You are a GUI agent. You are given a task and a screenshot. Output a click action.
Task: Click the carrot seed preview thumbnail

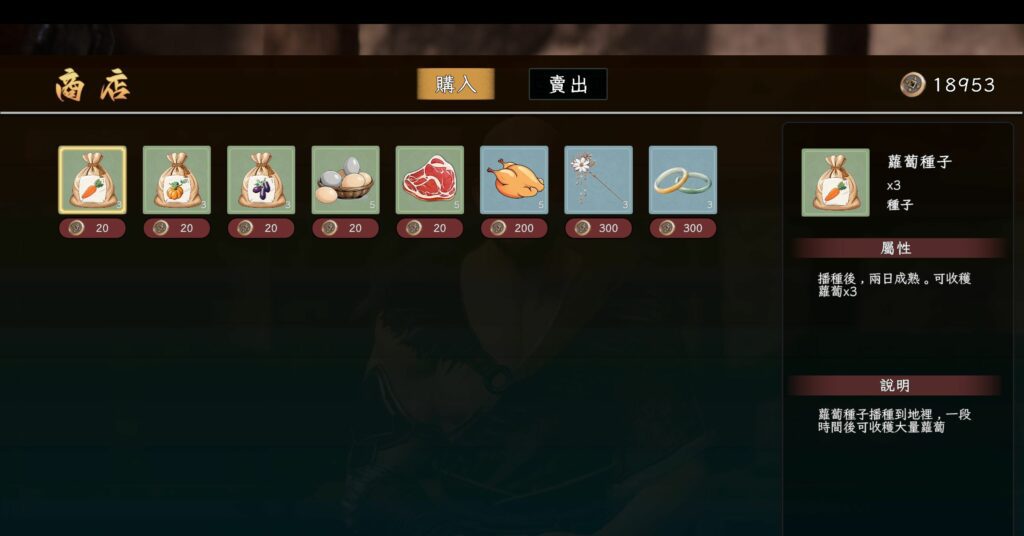coord(835,182)
